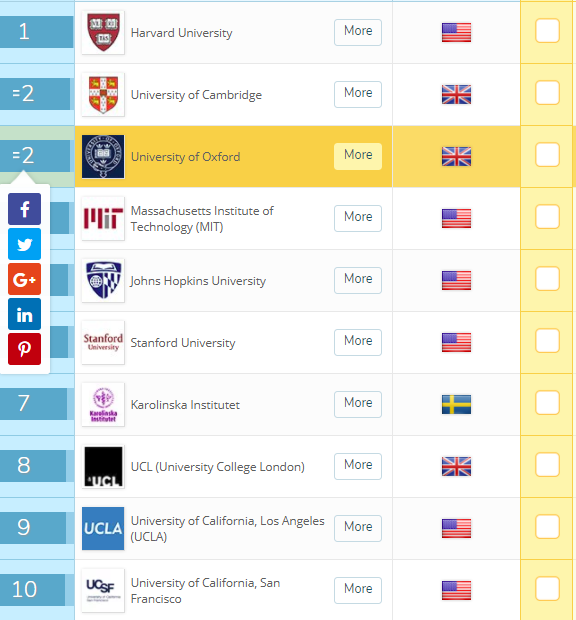Open the University of Oxford link

point(185,157)
